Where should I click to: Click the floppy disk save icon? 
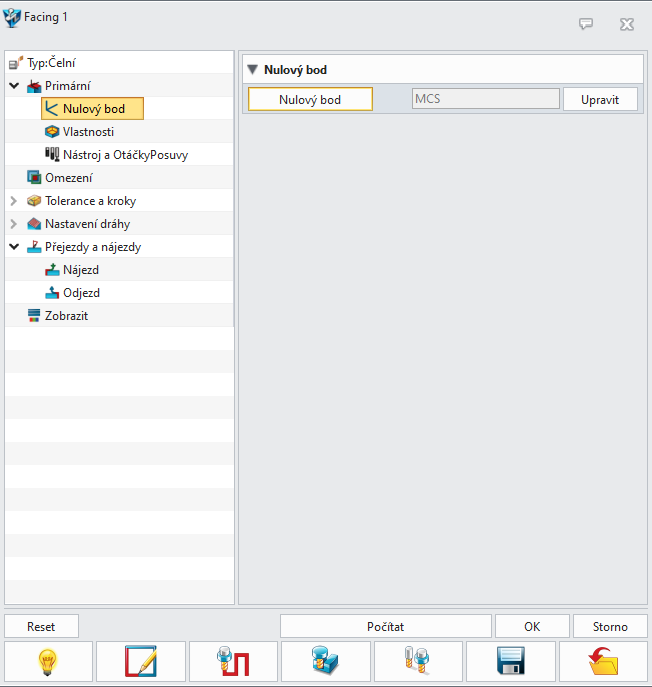coord(511,661)
